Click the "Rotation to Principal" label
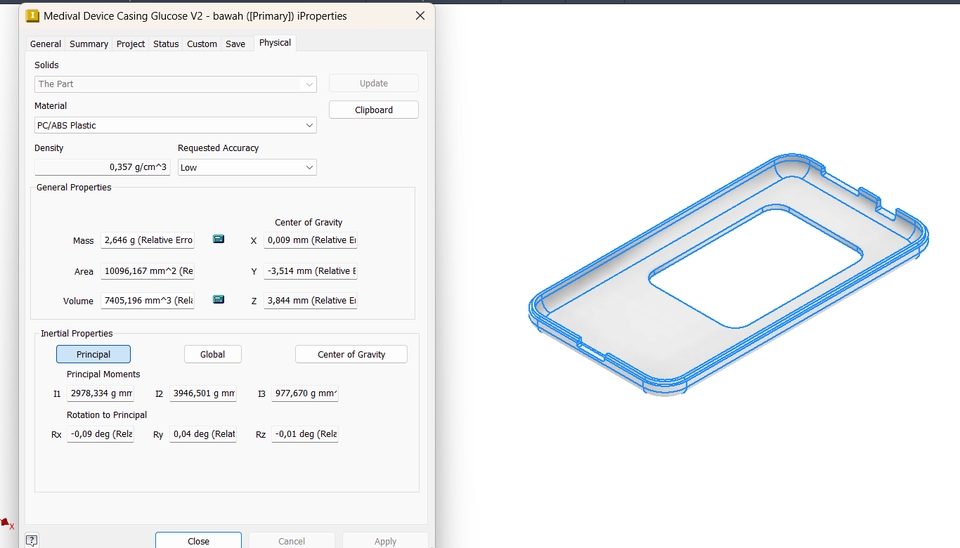The width and height of the screenshot is (960, 548). (x=107, y=415)
